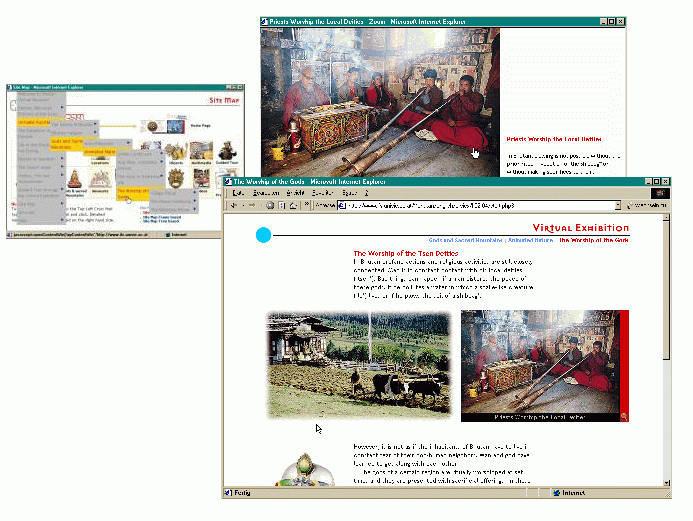Click the IE icon in the Zoom window title bar
The height and width of the screenshot is (521, 693).
point(264,21)
